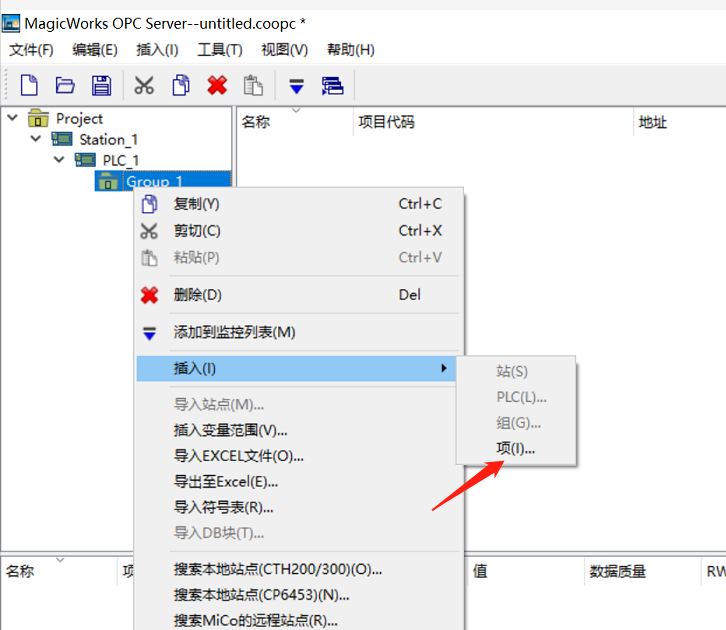The image size is (726, 630).
Task: Open the 编辑(E) menu
Action: (95, 50)
